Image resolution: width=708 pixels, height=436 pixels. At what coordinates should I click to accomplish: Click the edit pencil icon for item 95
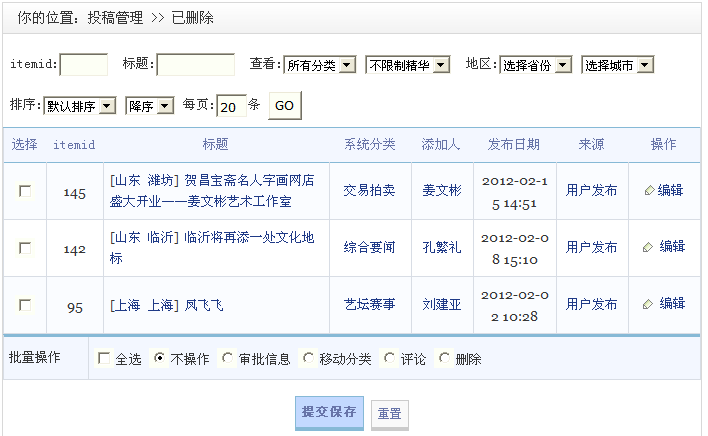point(648,304)
